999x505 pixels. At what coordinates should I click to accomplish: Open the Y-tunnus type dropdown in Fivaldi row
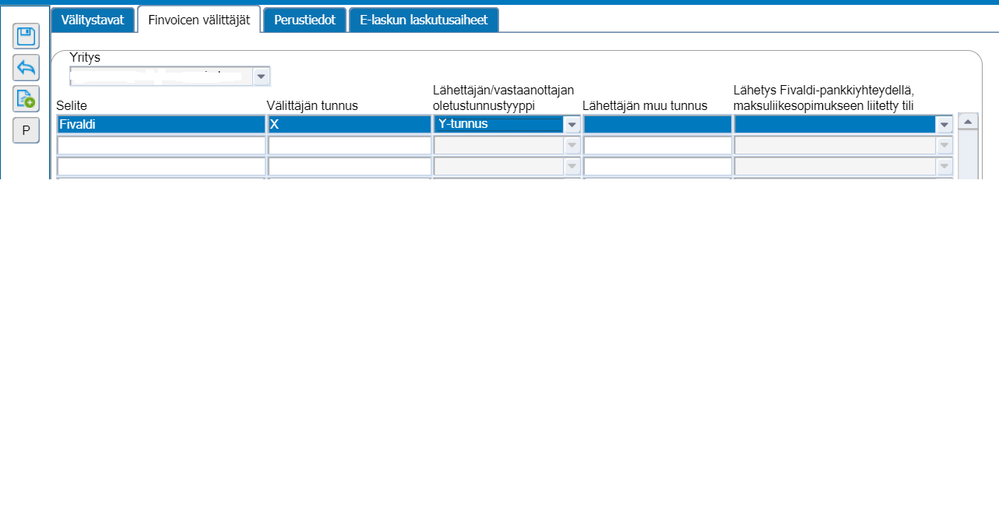tap(571, 124)
